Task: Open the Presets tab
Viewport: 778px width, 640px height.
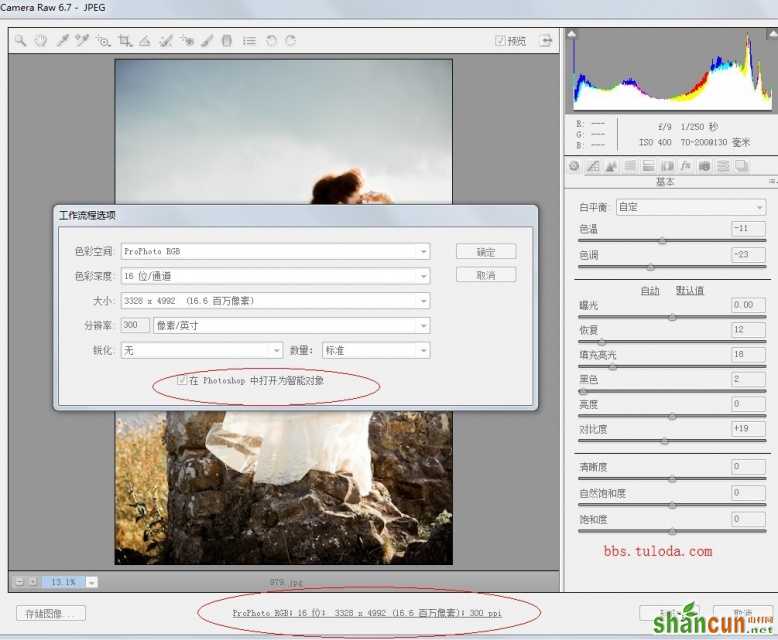Action: (x=723, y=166)
